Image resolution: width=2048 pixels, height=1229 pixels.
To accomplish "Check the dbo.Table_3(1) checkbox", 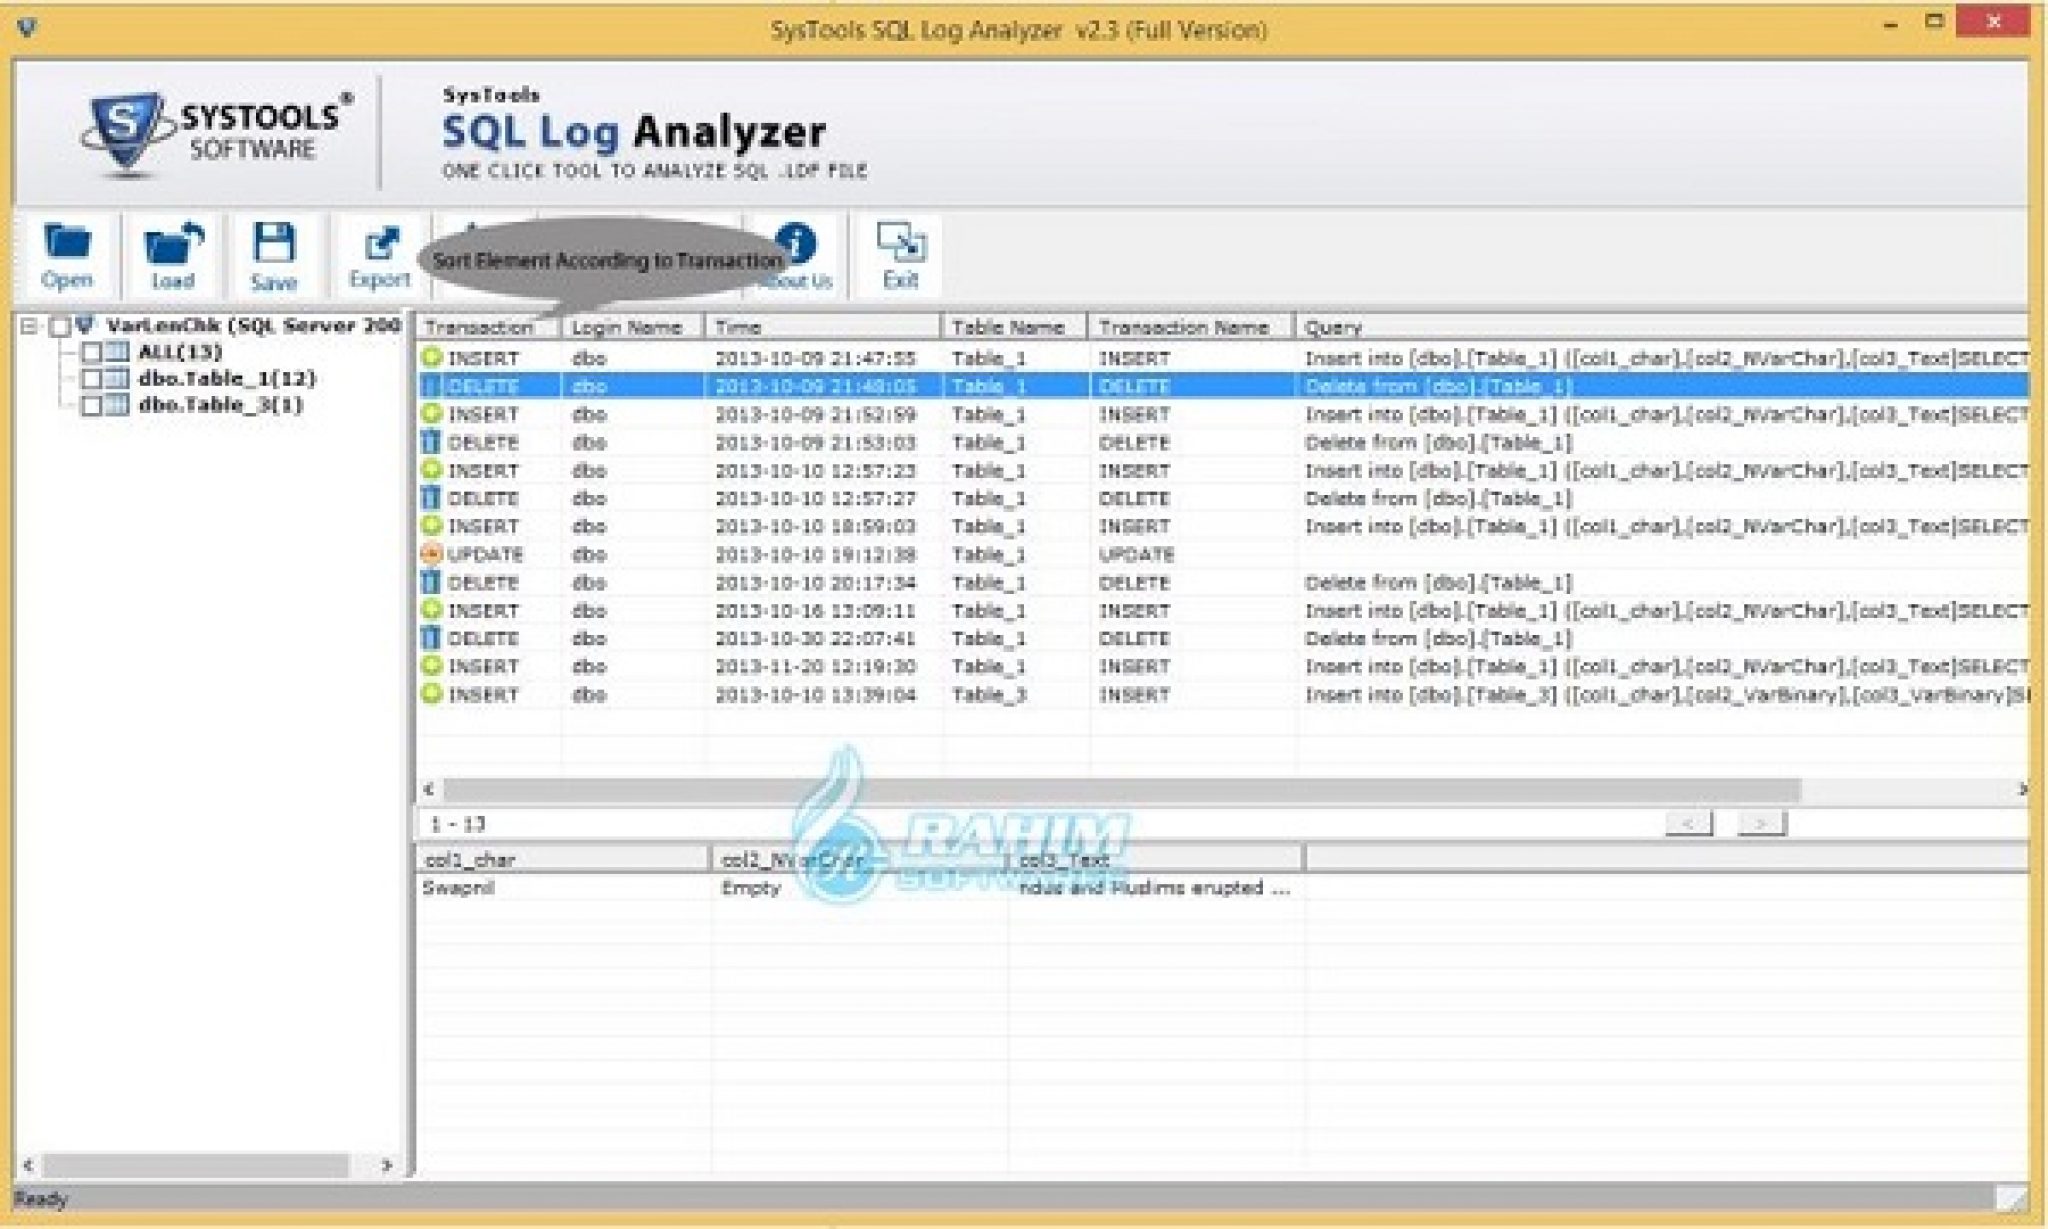I will (91, 406).
